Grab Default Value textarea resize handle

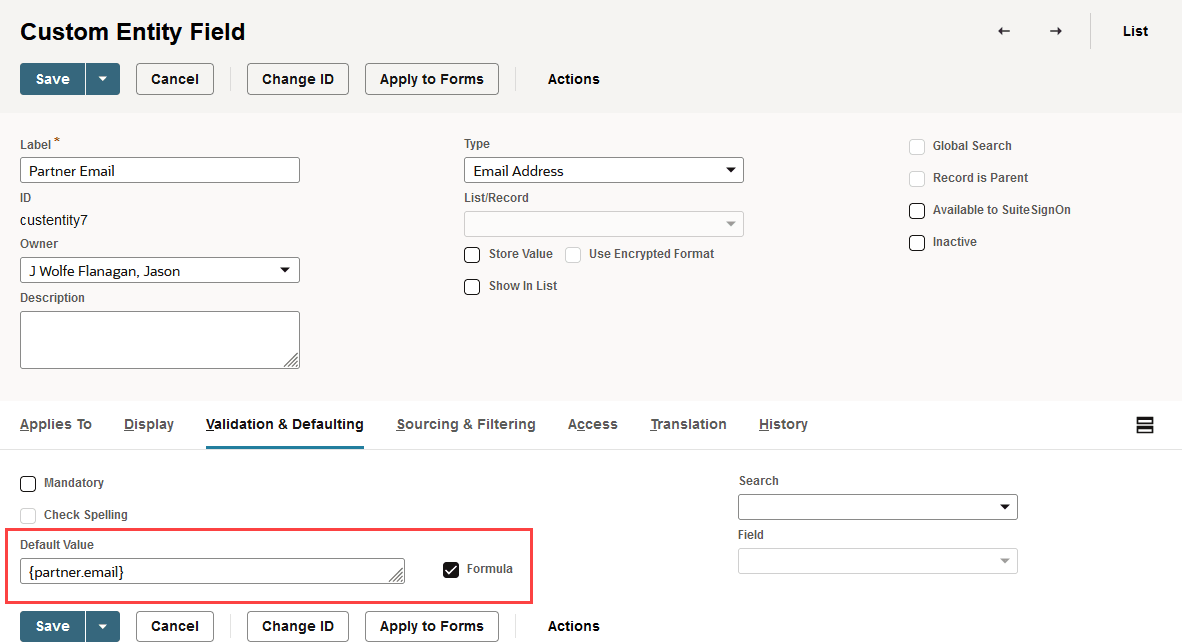tap(396, 575)
